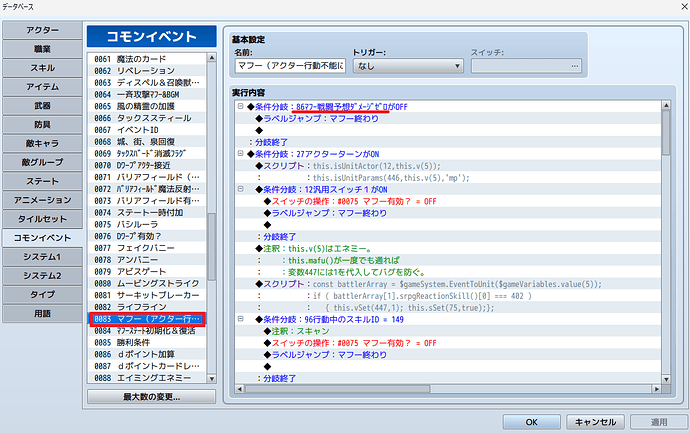Select the 敵キャラ tab

[42, 143]
